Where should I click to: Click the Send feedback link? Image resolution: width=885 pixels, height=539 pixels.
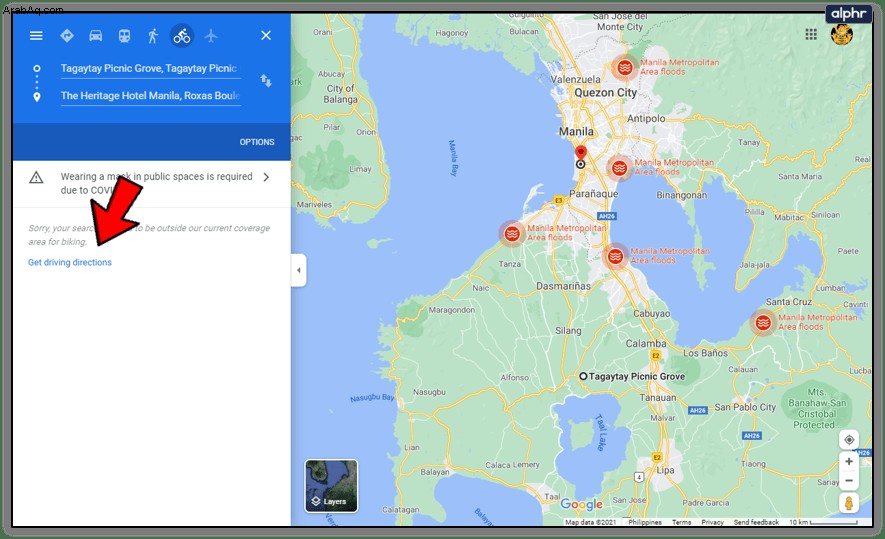click(x=756, y=523)
